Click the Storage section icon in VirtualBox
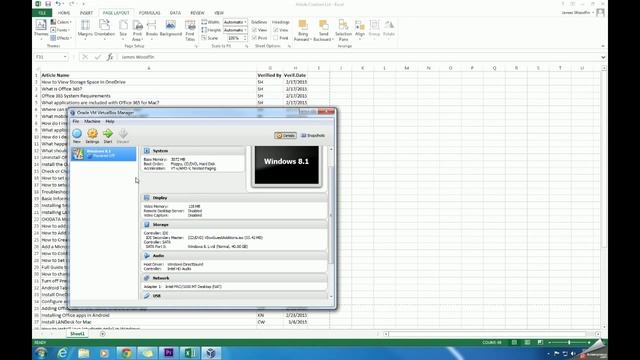The image size is (640, 360). tap(147, 224)
